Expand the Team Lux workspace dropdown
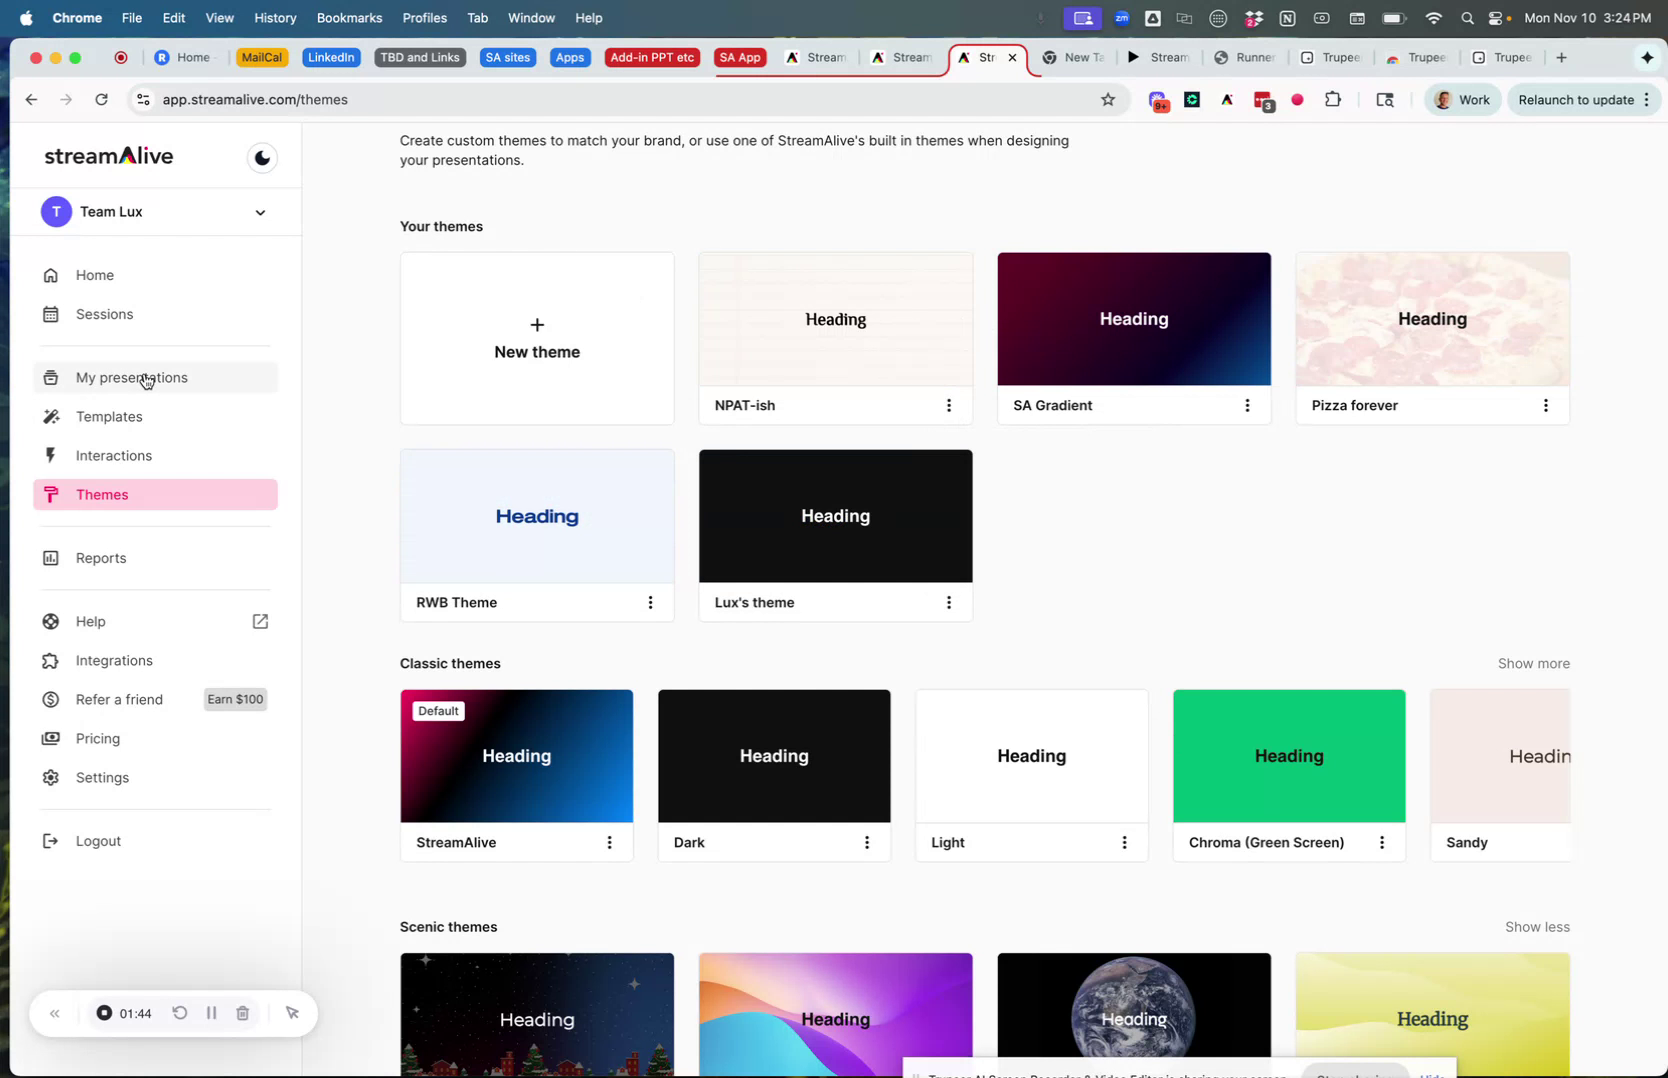1668x1078 pixels. tap(259, 212)
